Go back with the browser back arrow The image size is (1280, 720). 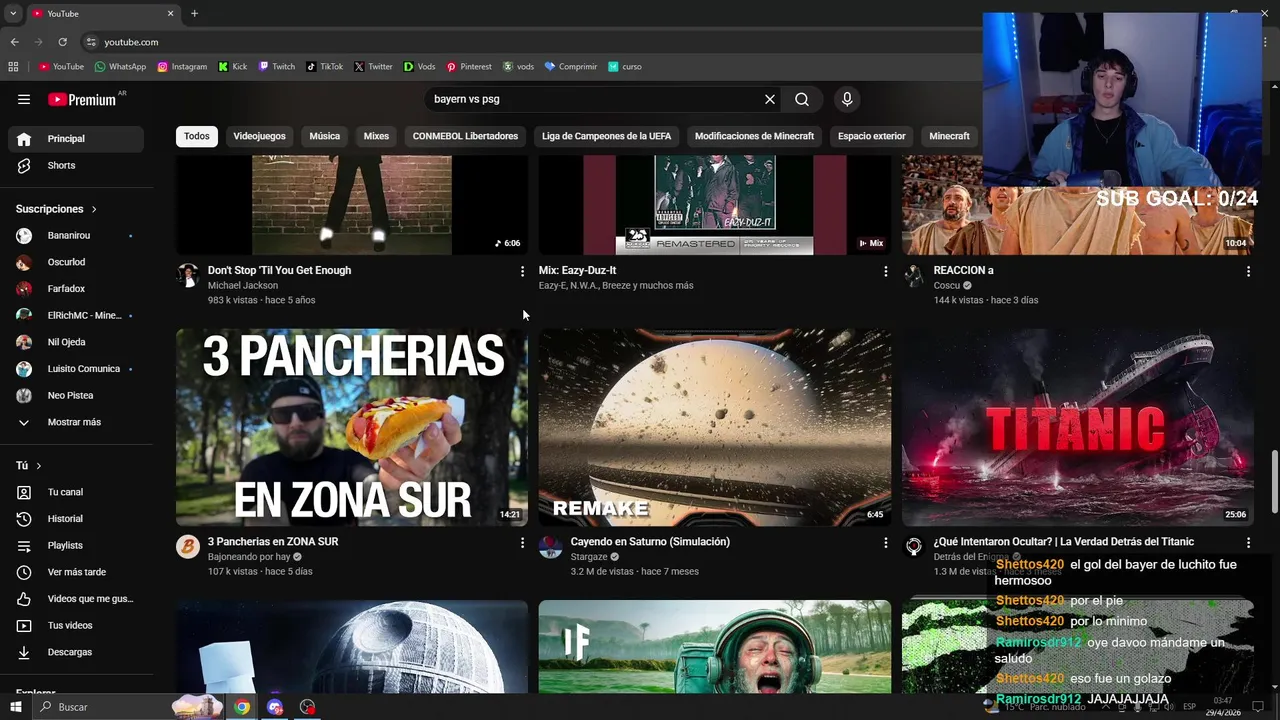point(14,42)
